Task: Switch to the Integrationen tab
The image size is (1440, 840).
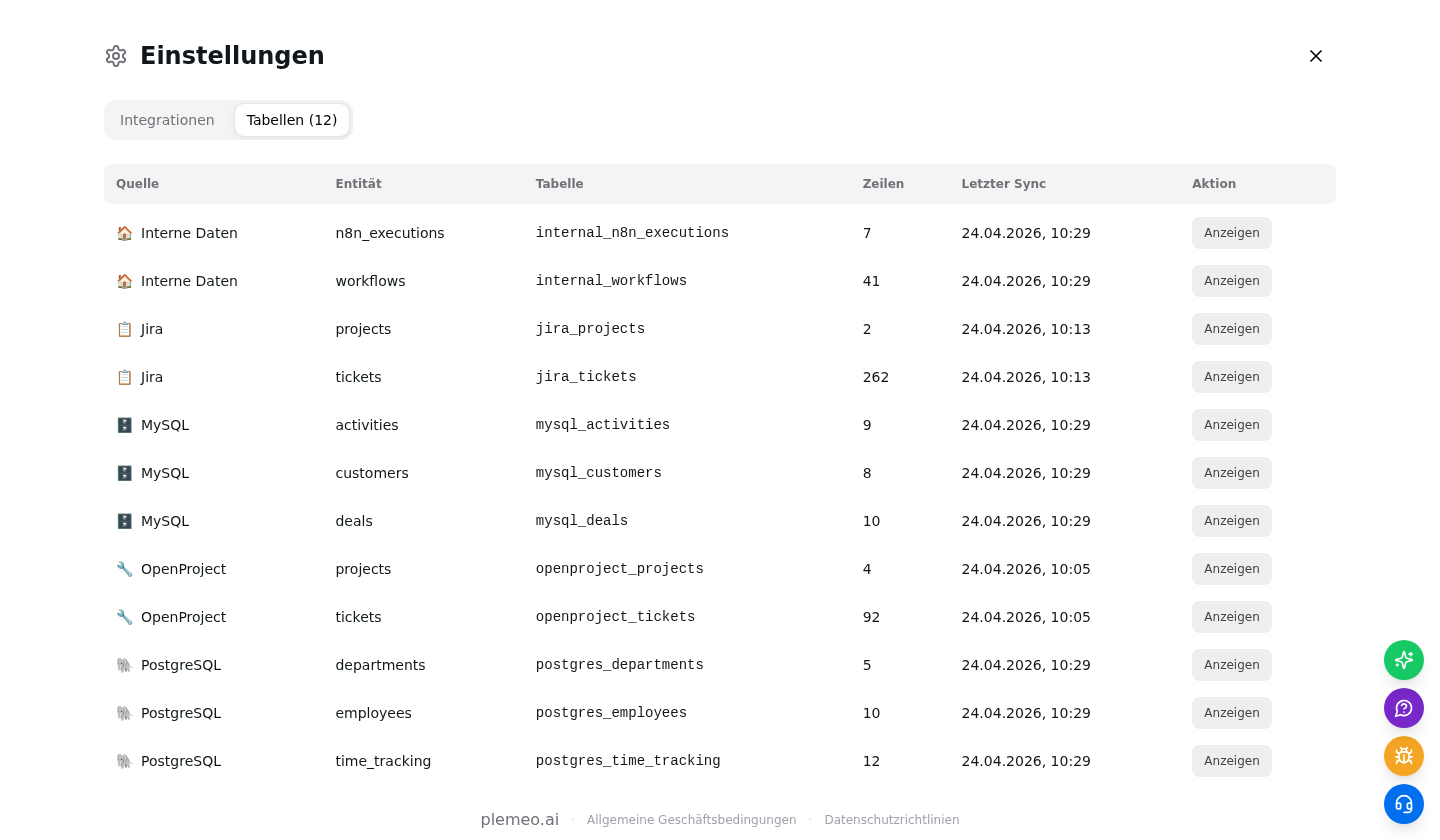Action: point(167,120)
